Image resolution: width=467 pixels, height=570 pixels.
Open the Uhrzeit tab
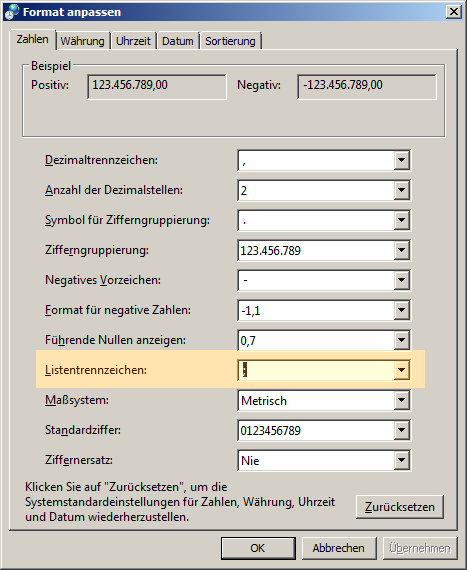(133, 41)
